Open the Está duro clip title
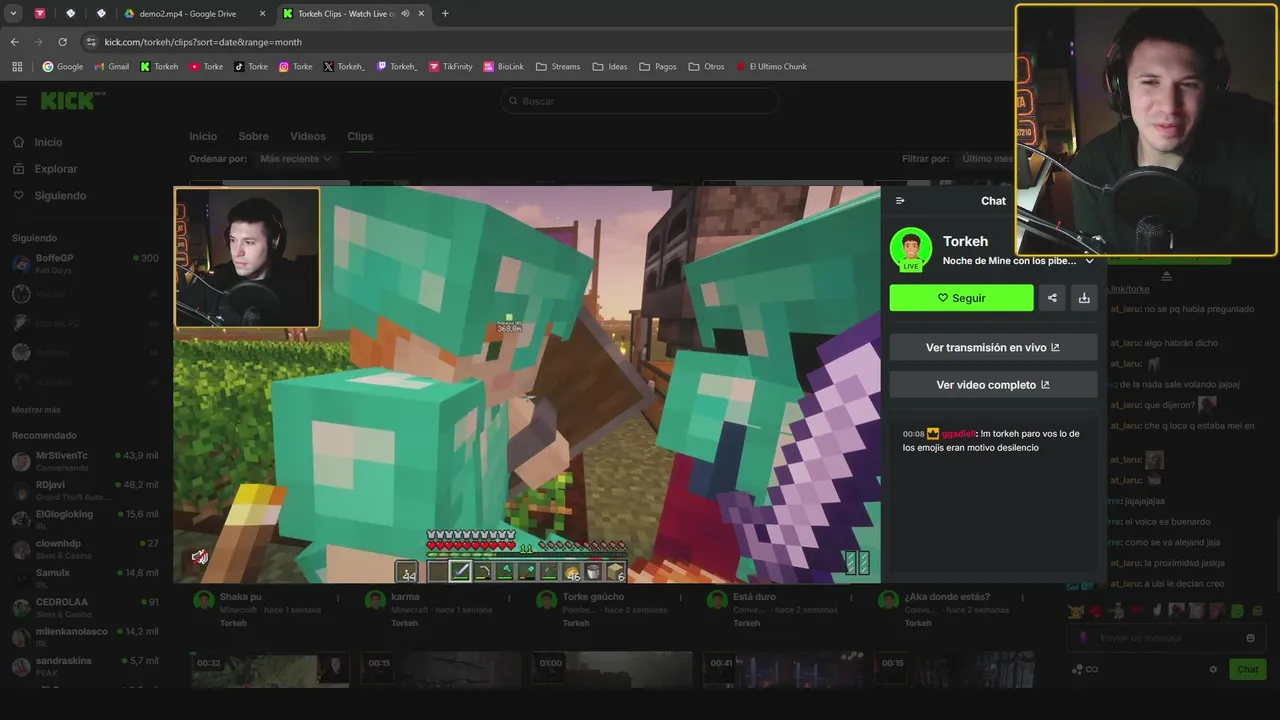Image resolution: width=1280 pixels, height=720 pixels. click(754, 597)
